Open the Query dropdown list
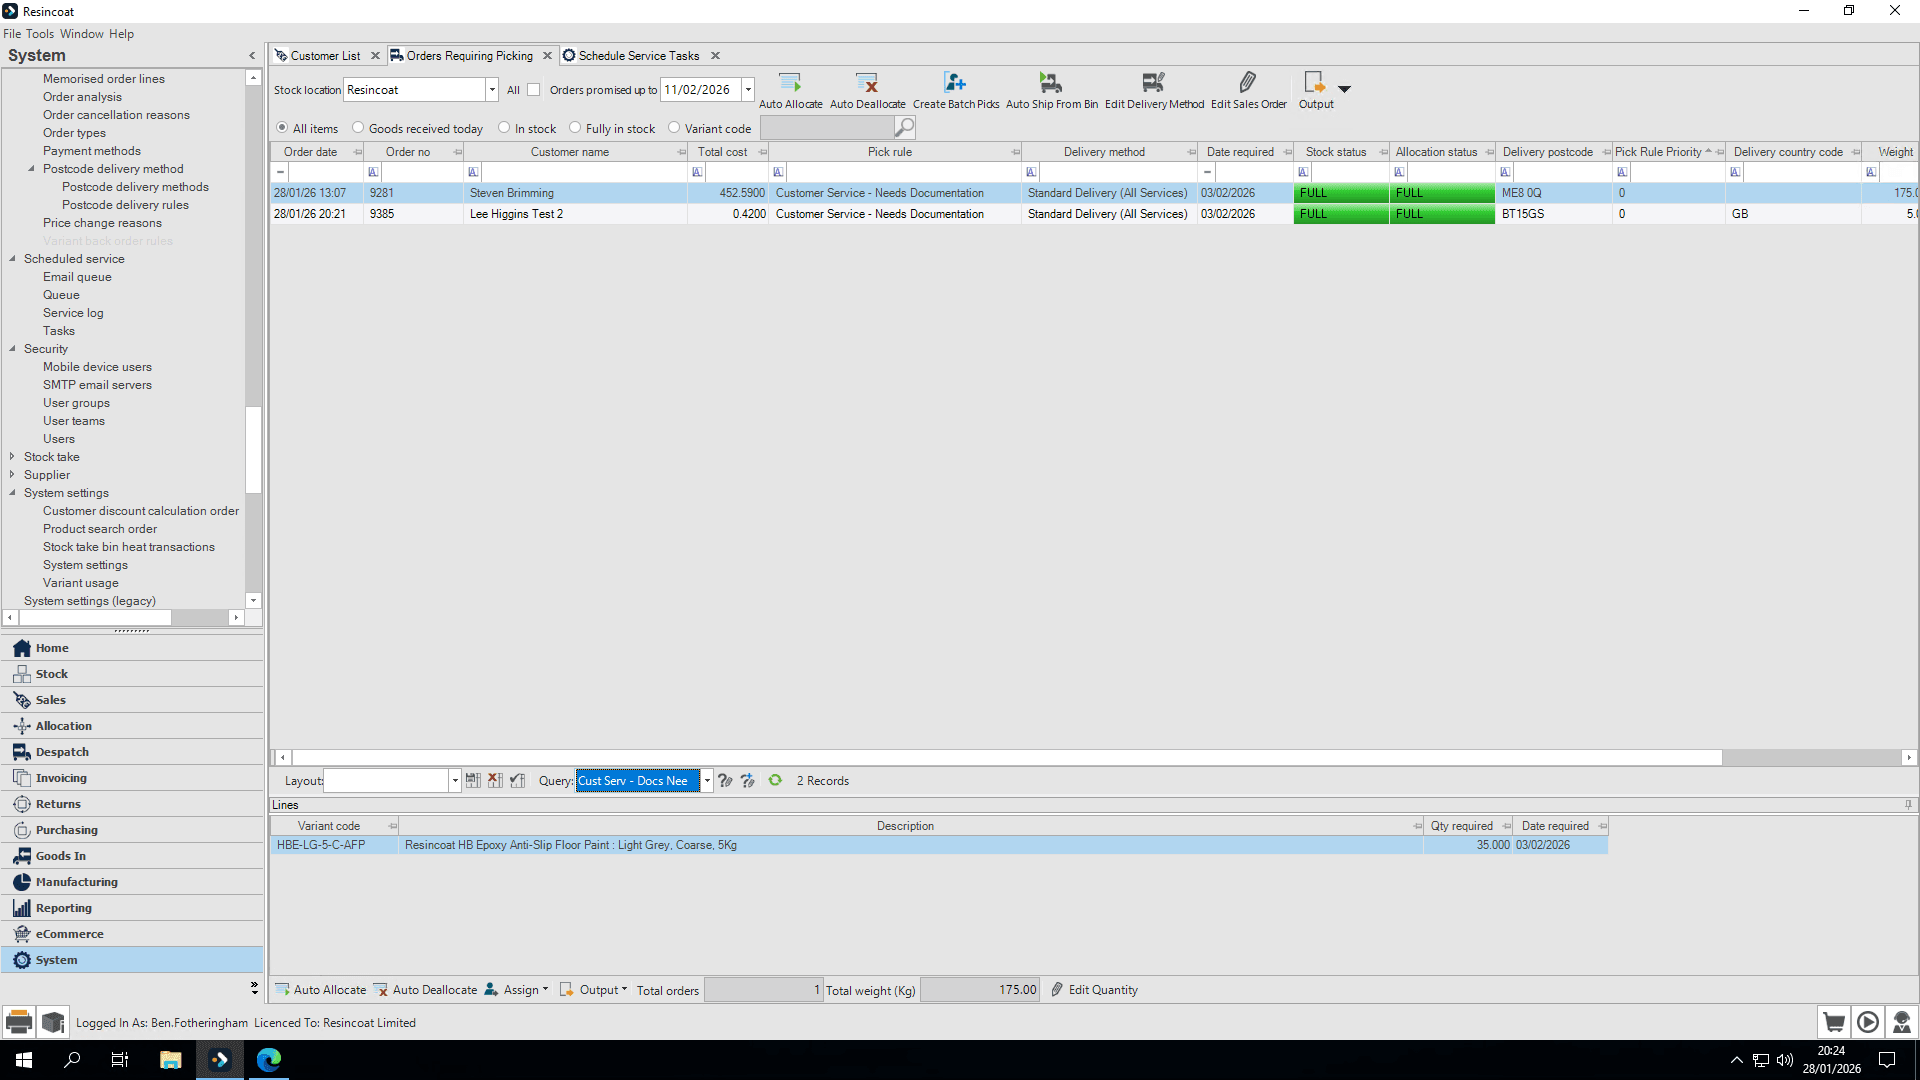The image size is (1920, 1080). [x=707, y=781]
